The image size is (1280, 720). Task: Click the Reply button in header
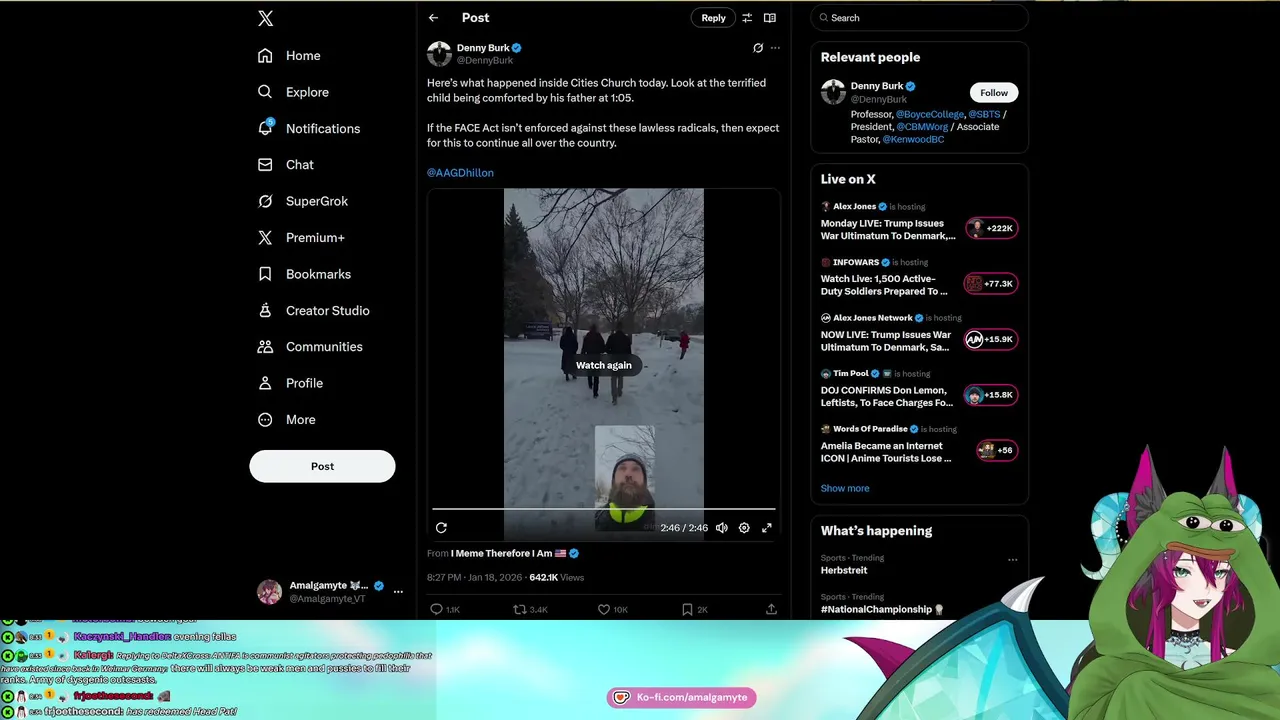point(713,18)
